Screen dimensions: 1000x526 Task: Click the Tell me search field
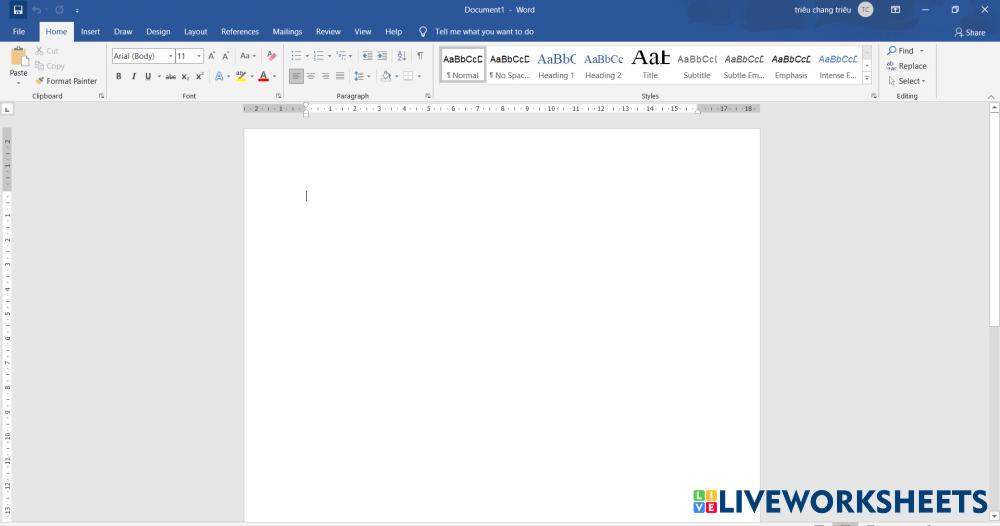484,32
